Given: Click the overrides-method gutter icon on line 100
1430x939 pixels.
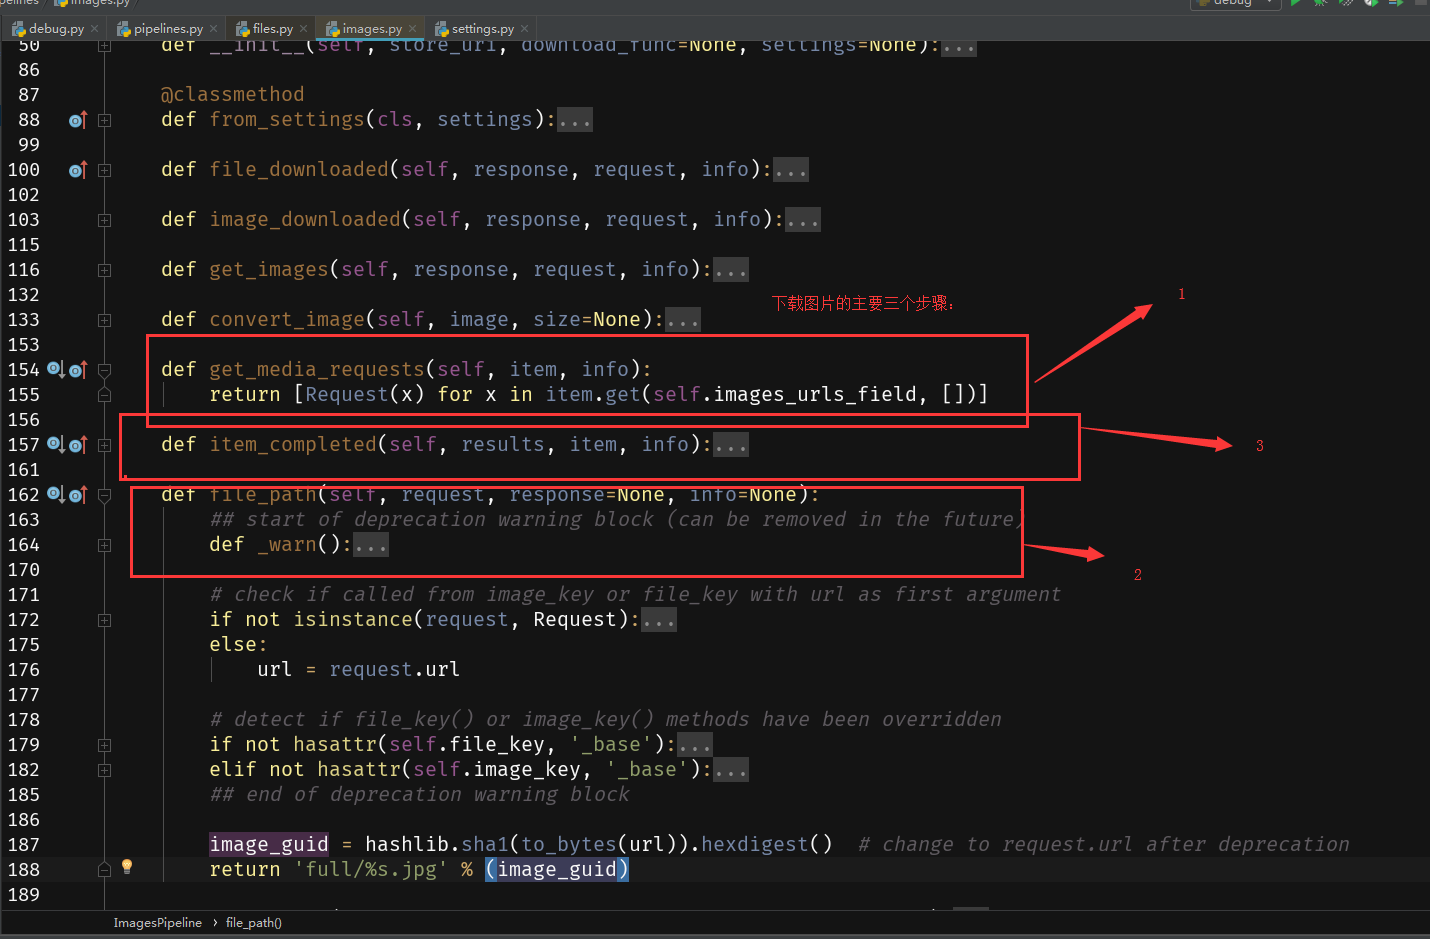Looking at the screenshot, I should pyautogui.click(x=78, y=170).
